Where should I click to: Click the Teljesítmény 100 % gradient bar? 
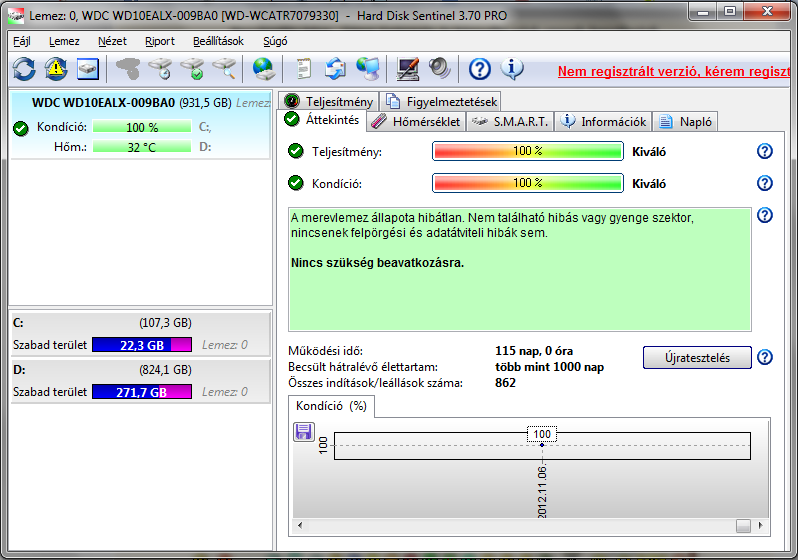(528, 151)
